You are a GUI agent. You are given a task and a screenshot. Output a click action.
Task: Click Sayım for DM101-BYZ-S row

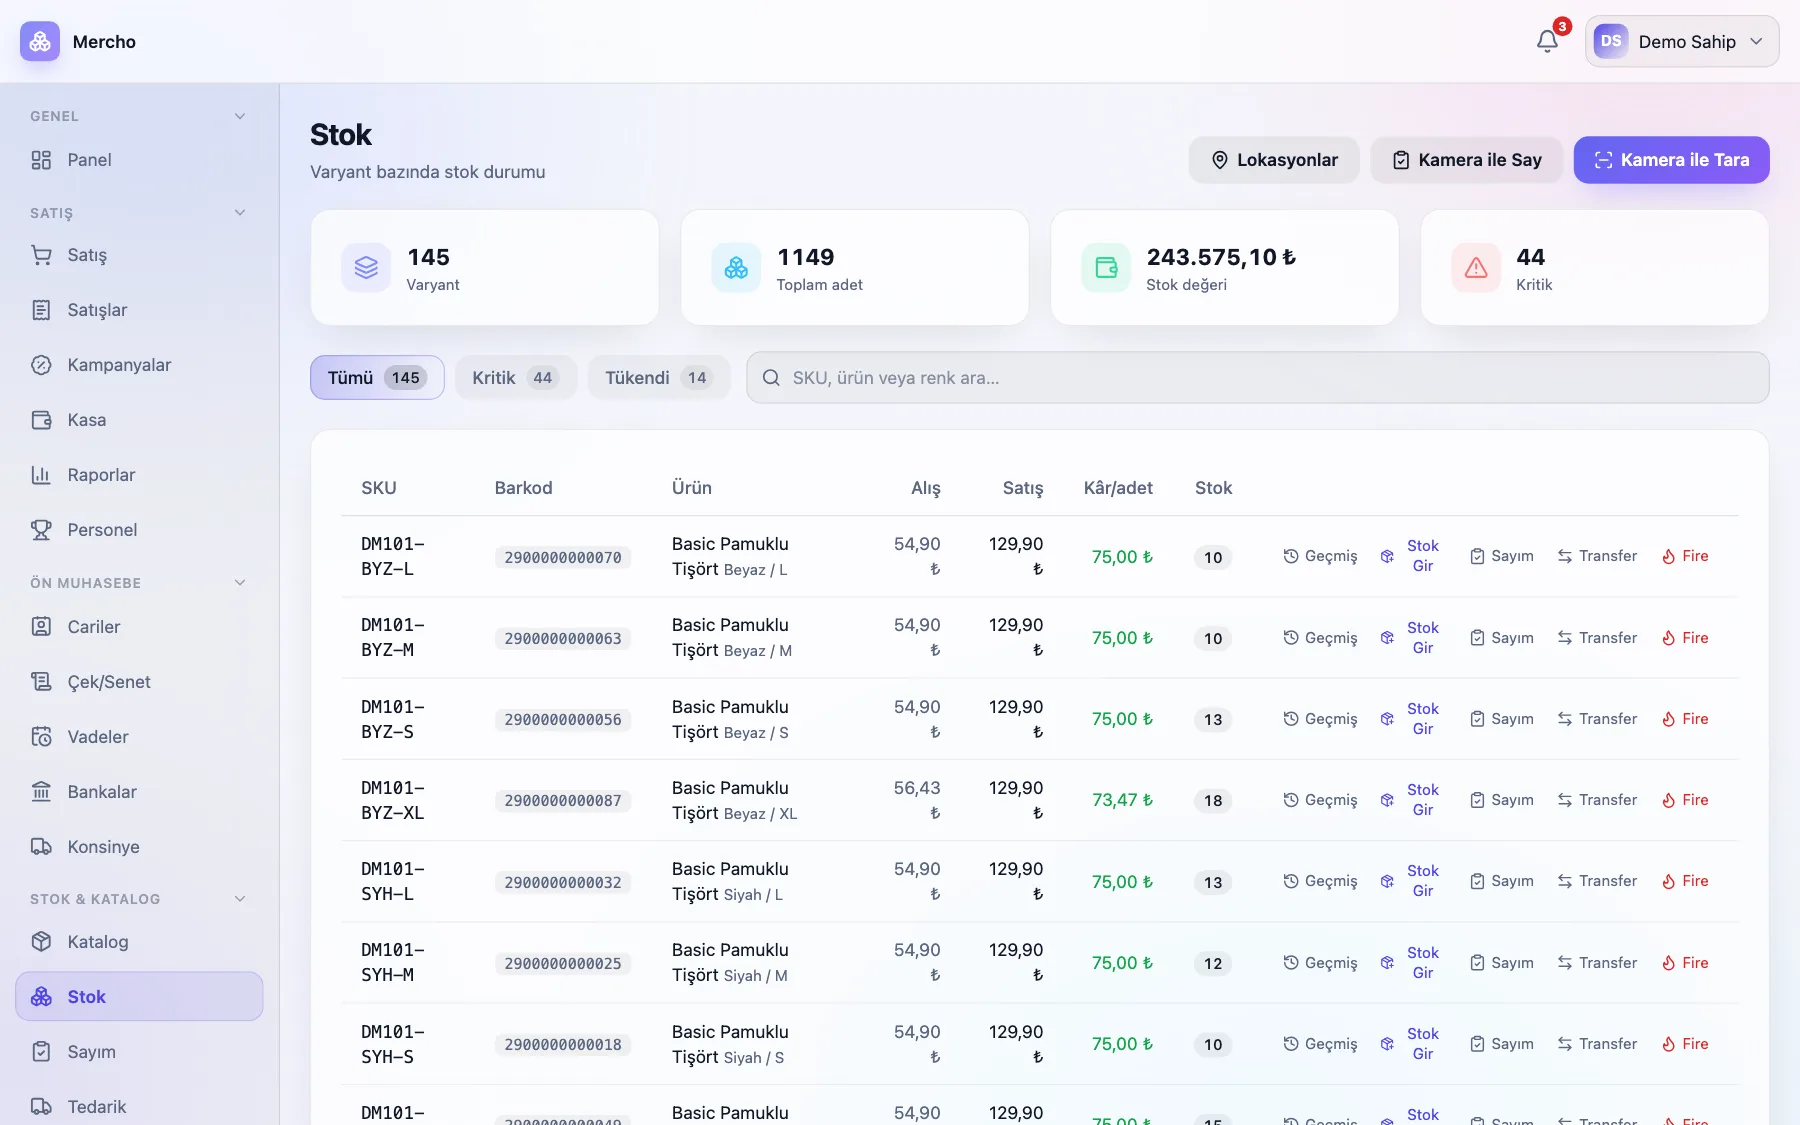[1502, 719]
